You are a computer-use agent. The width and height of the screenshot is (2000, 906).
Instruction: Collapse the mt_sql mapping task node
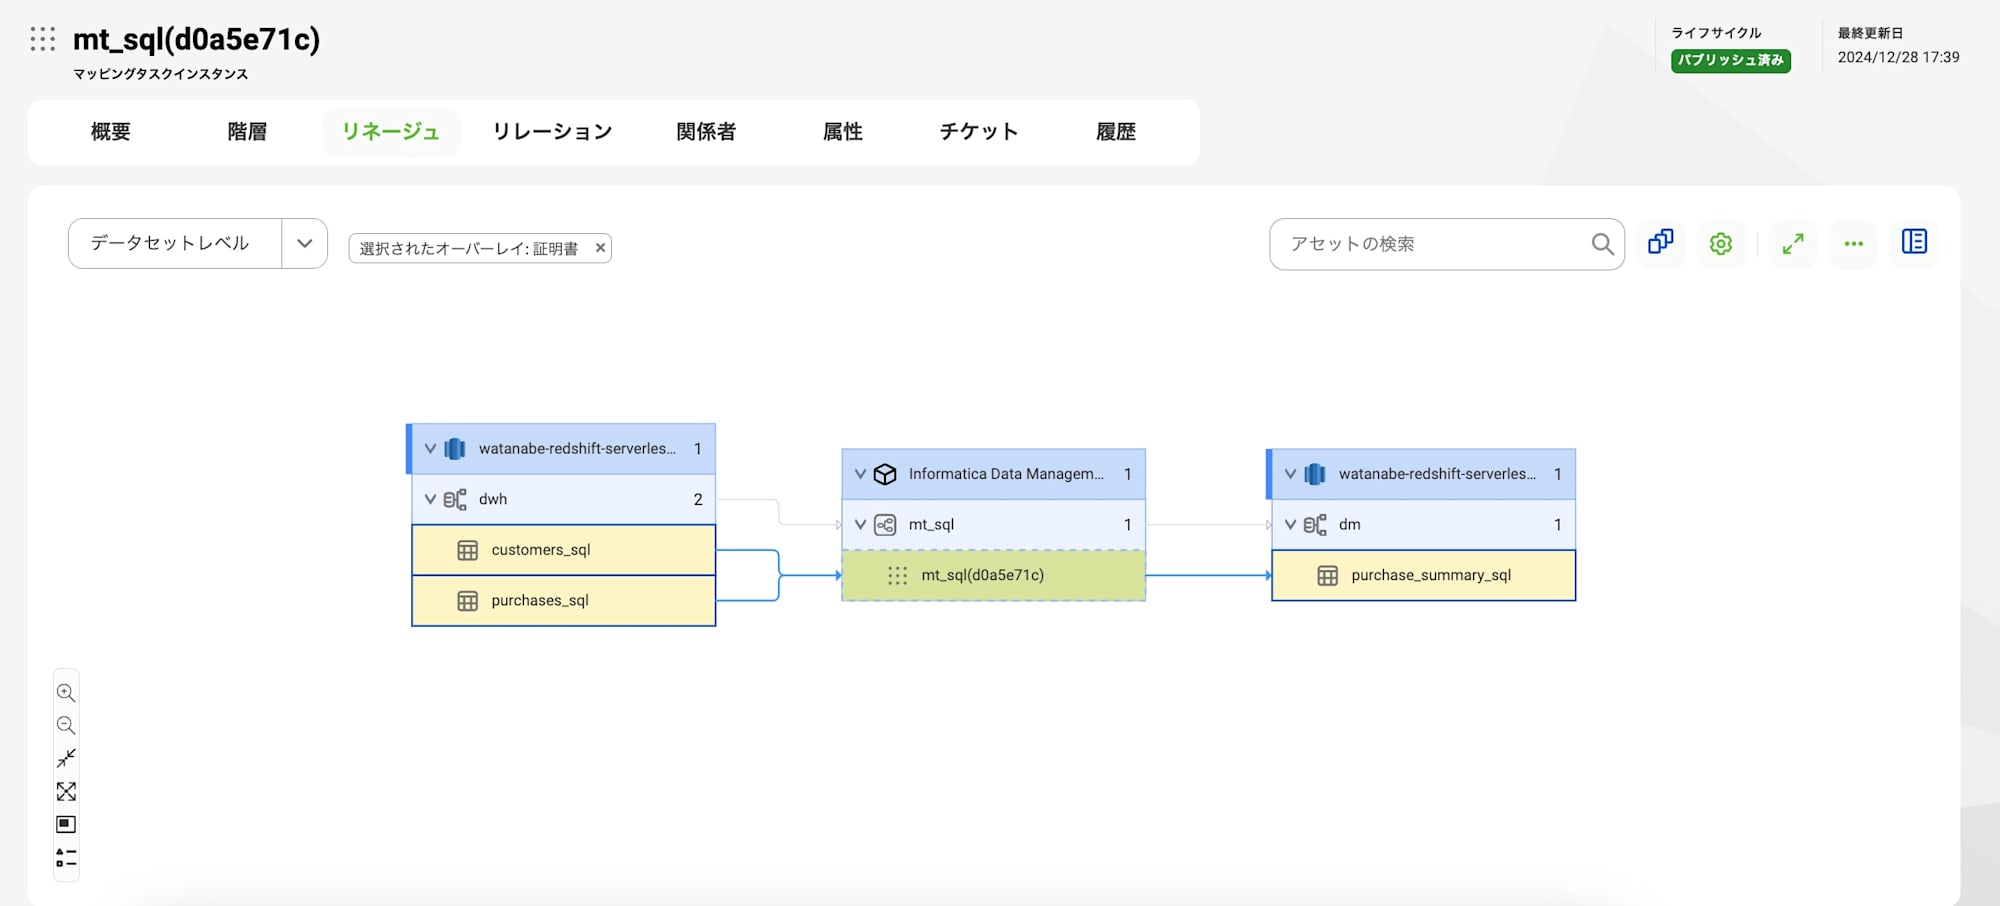(x=860, y=524)
